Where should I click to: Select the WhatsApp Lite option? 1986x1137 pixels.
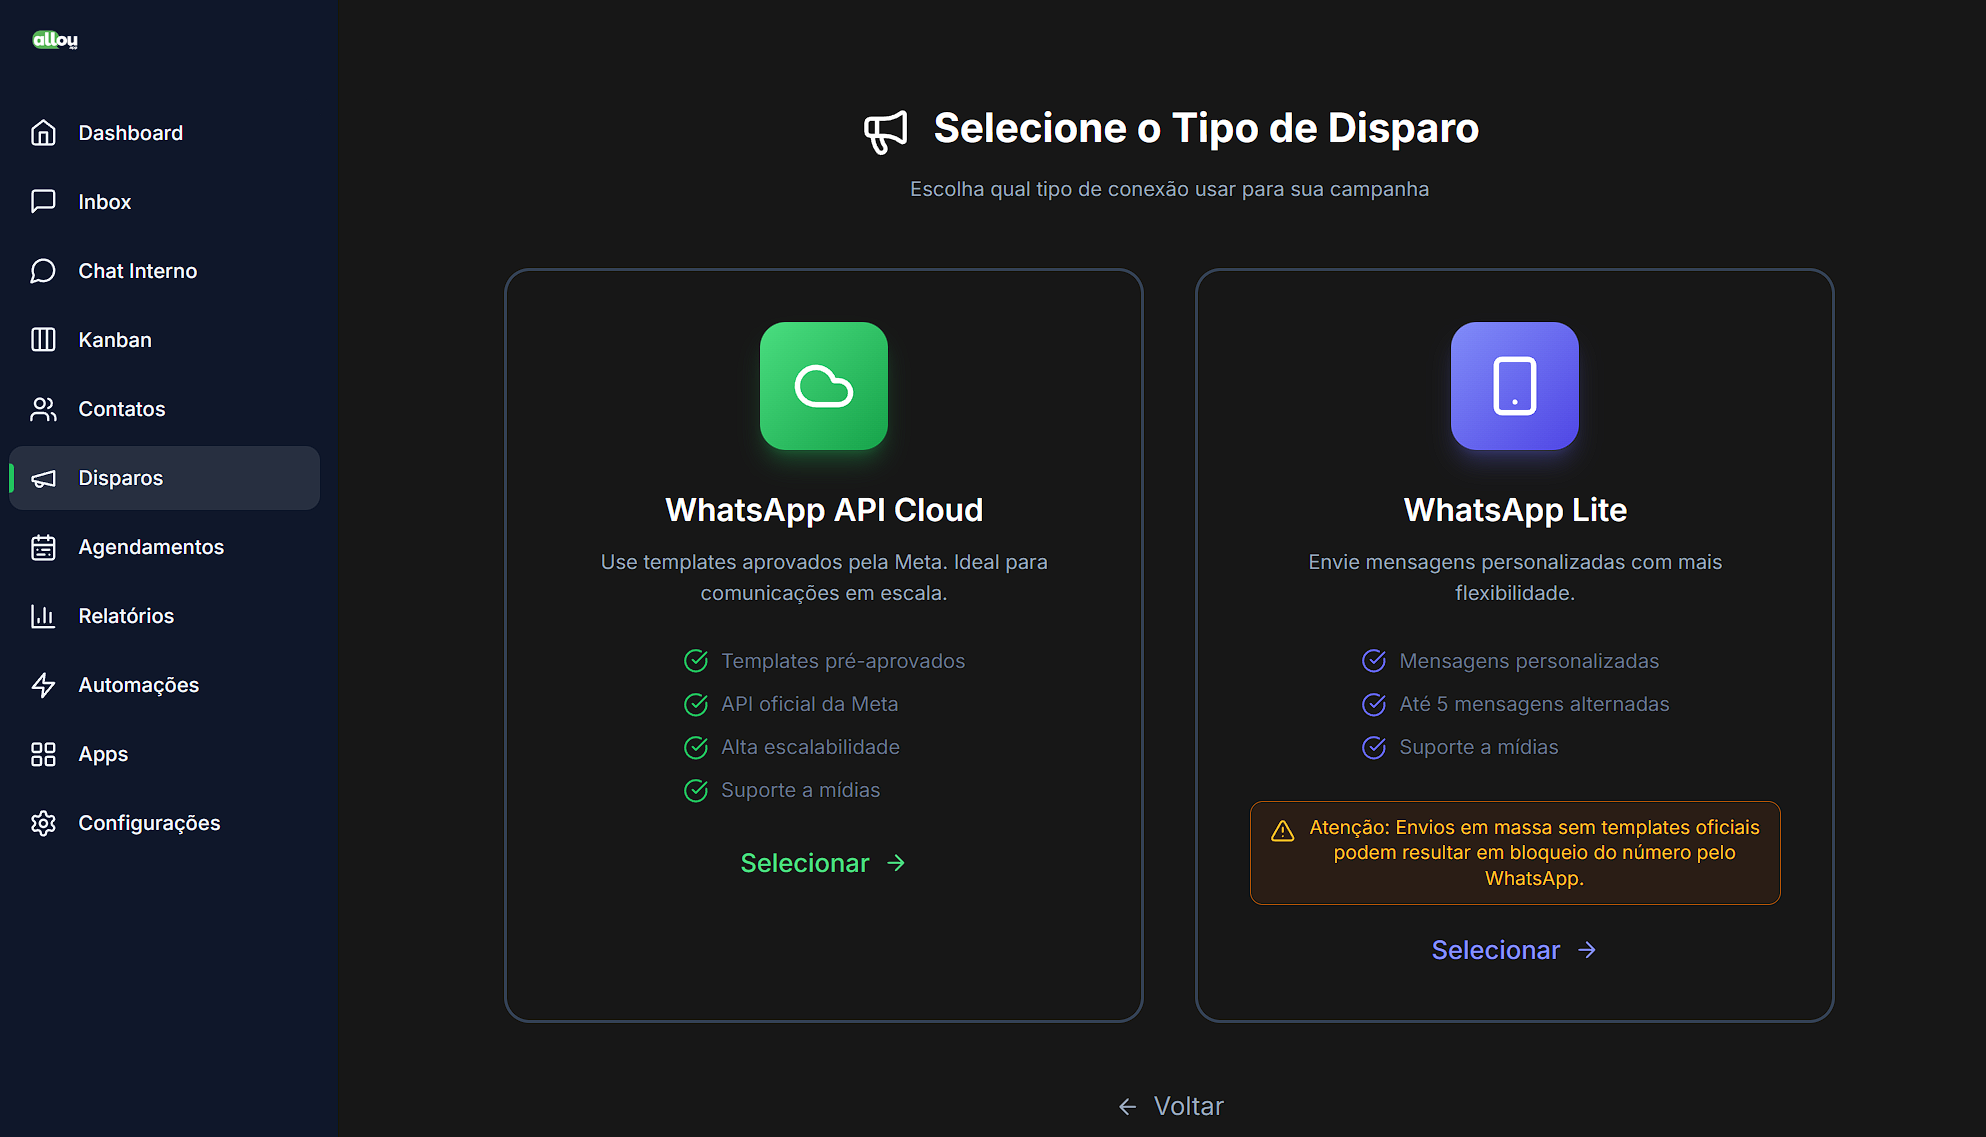[1514, 950]
